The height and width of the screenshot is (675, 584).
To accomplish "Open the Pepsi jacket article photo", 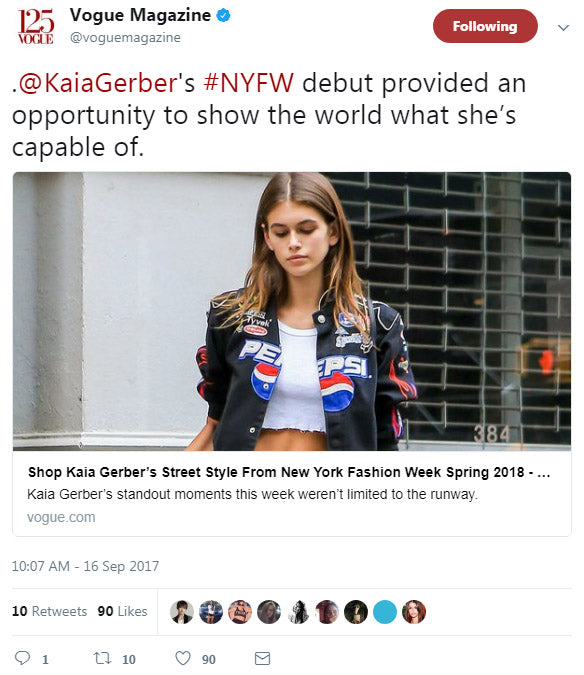I will (292, 311).
